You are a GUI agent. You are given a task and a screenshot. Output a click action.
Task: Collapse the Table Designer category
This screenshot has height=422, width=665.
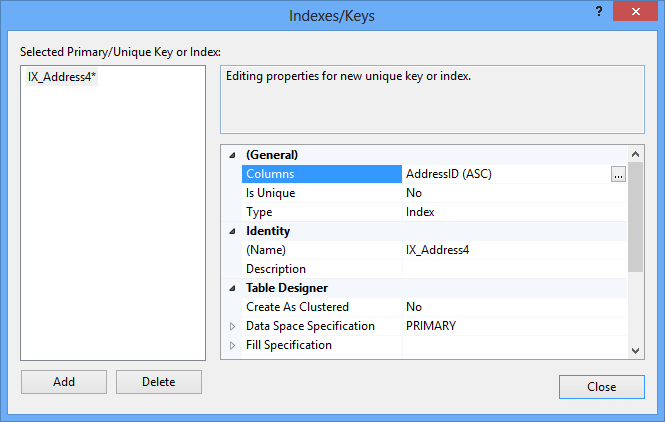tap(233, 289)
